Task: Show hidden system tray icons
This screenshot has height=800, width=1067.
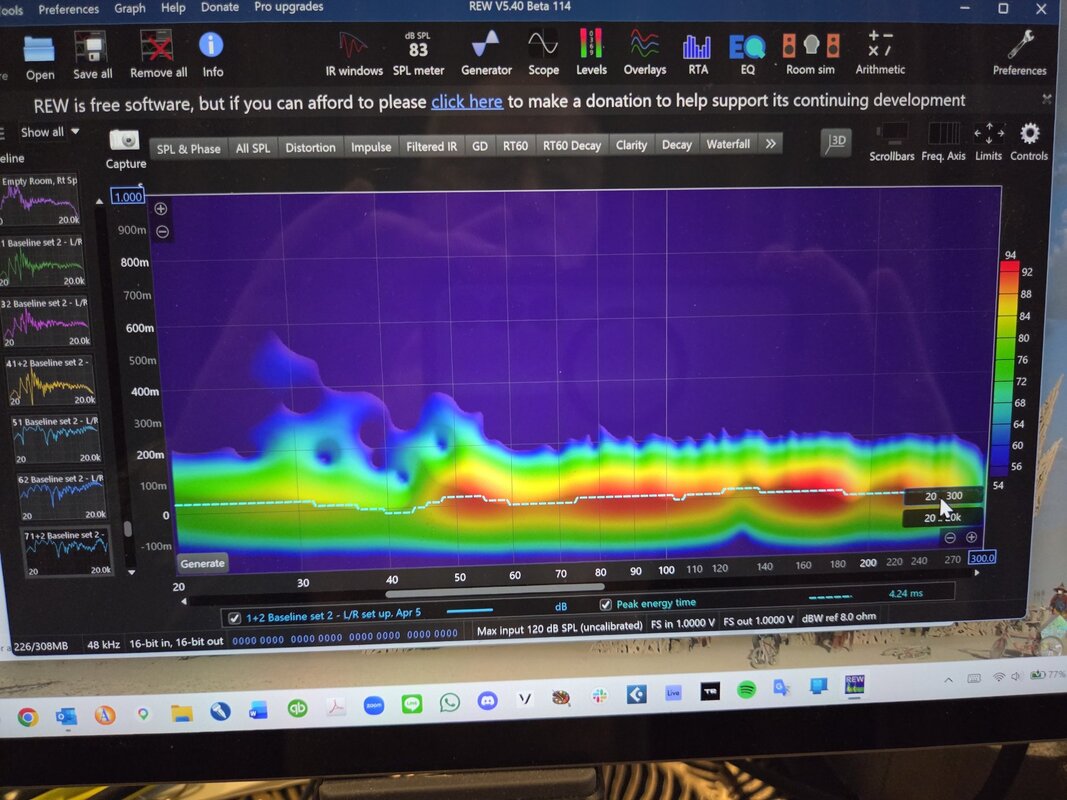Action: coord(948,680)
